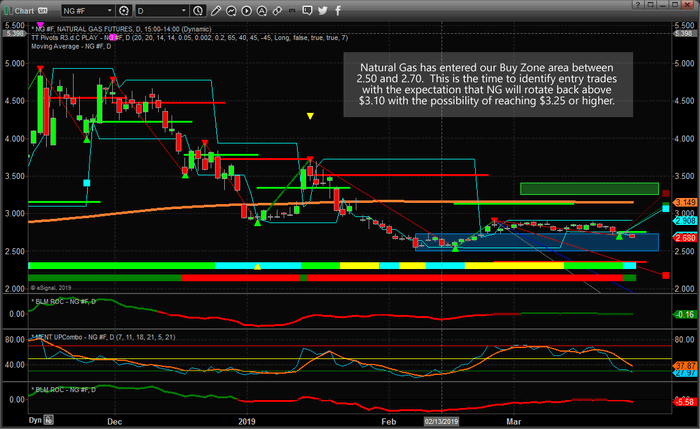The image size is (700, 429).
Task: Click the 02/13/2019 date marker on the time axis
Action: (x=443, y=423)
